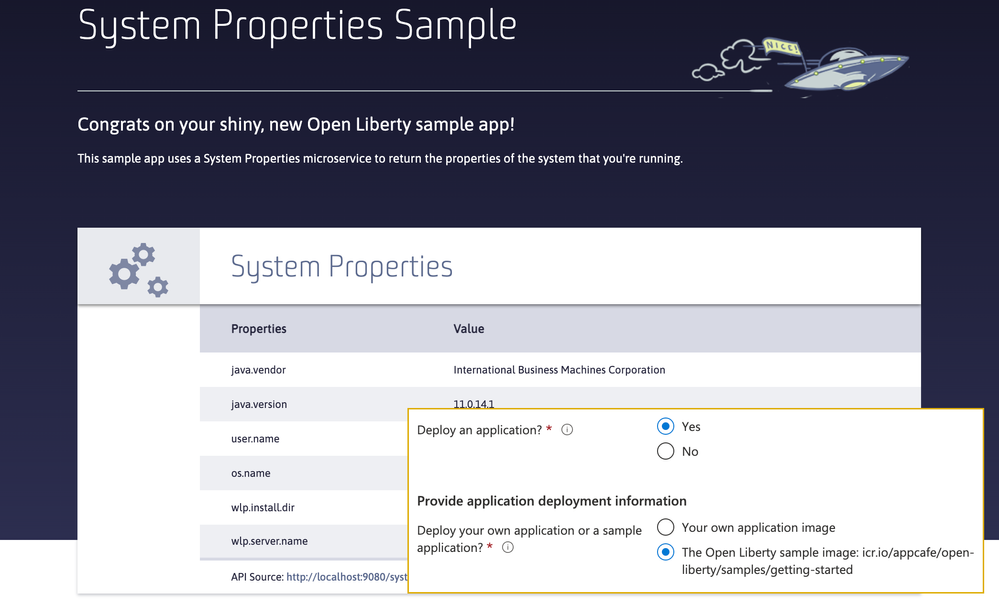Click the System Properties Sample page title

[x=297, y=25]
